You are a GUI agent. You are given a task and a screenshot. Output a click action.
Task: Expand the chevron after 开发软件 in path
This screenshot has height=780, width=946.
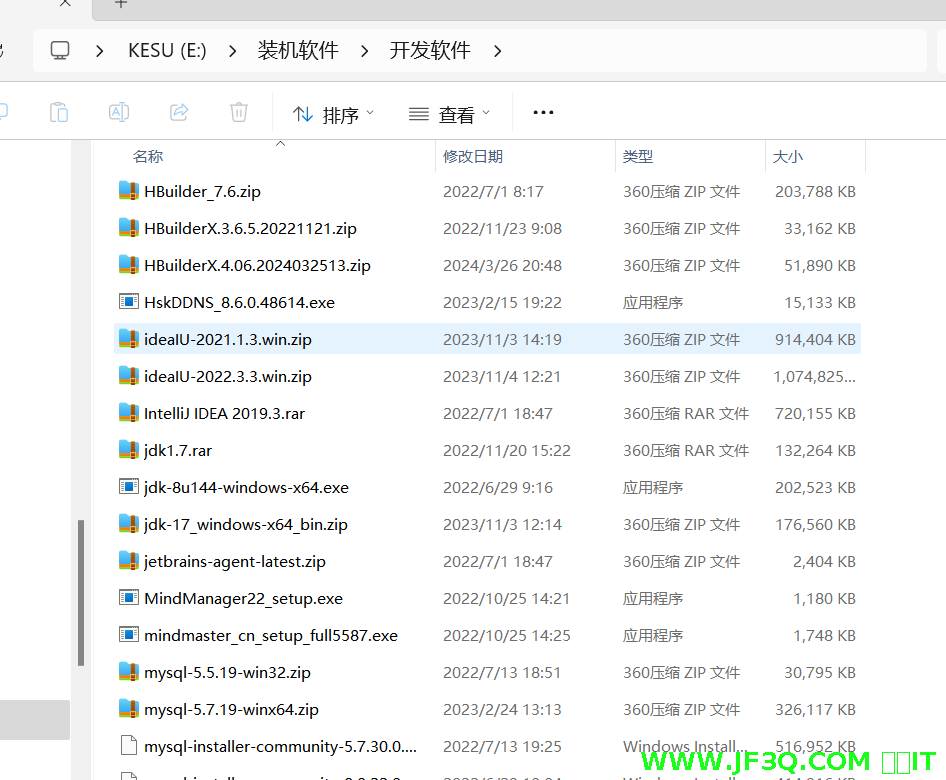[498, 50]
